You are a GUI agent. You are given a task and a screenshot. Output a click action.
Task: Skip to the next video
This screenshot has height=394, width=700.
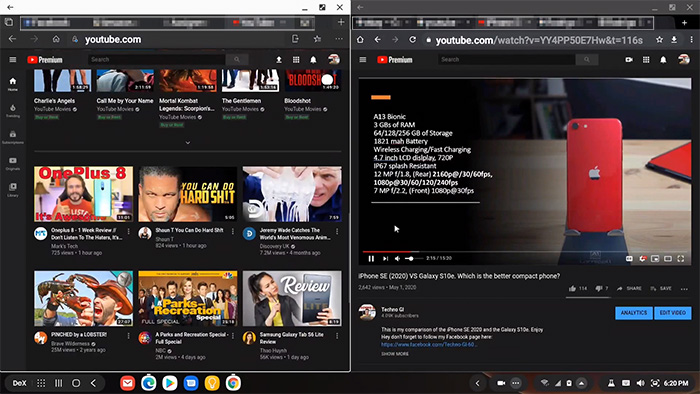pos(385,258)
